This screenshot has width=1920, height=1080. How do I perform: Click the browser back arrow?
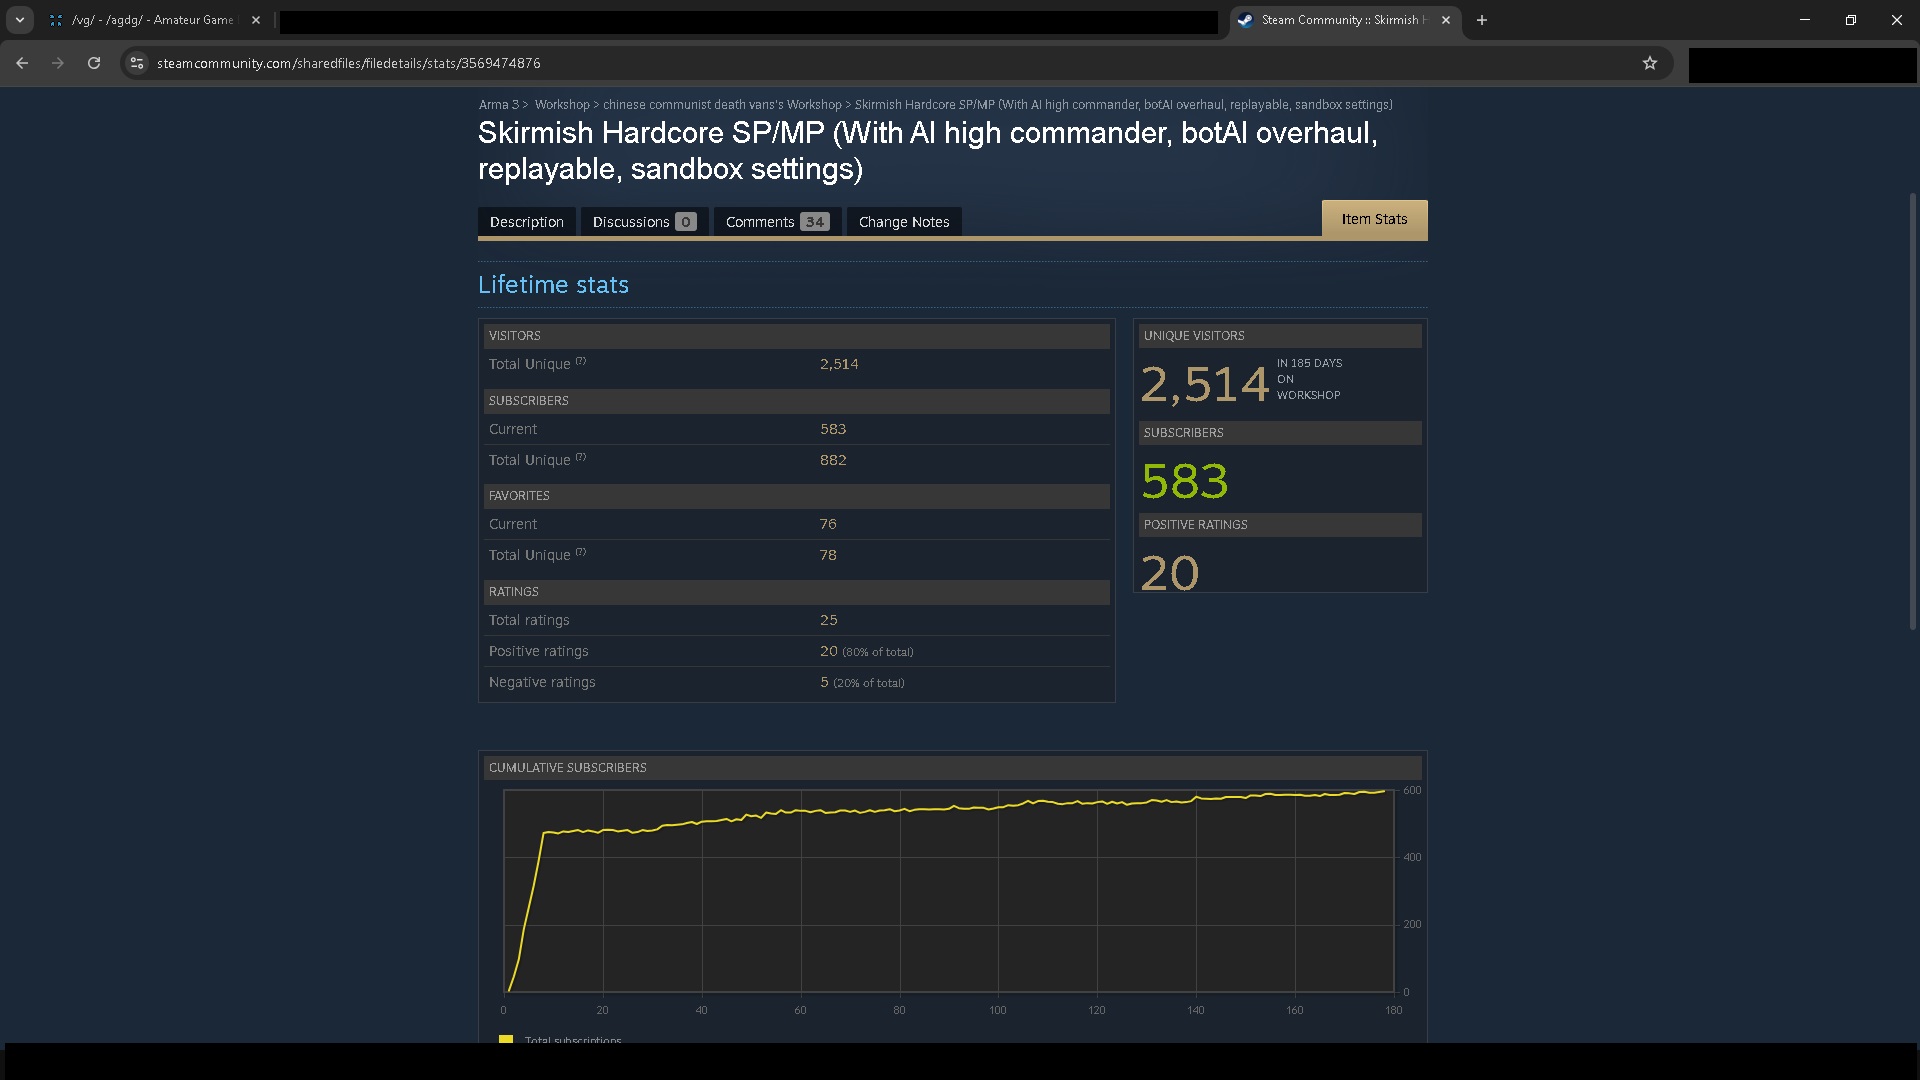[x=22, y=63]
